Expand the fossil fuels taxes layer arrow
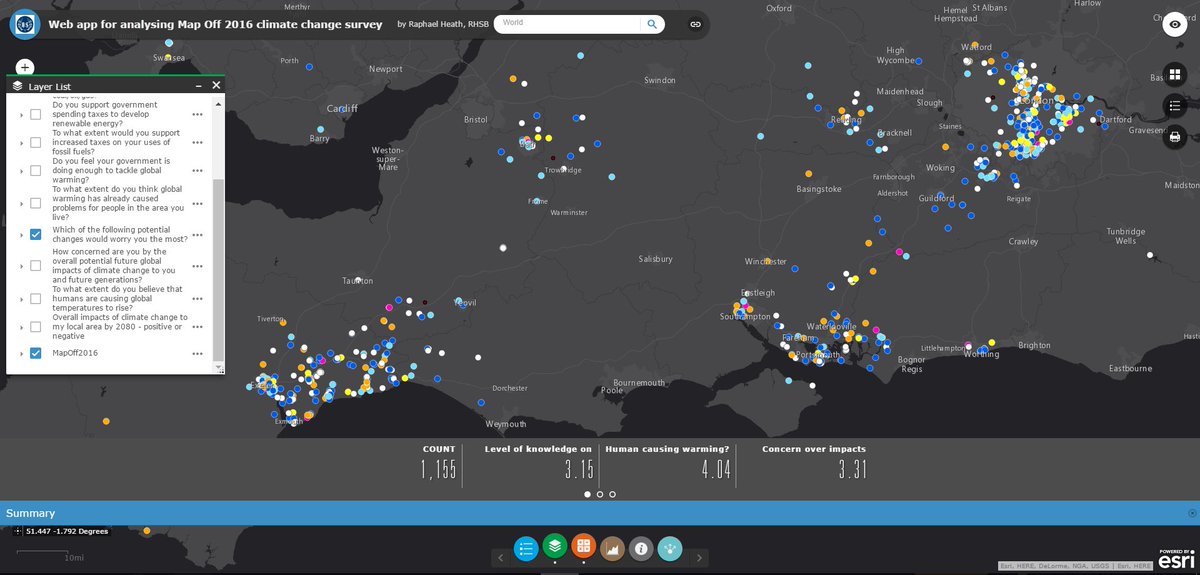The image size is (1200, 575). (x=21, y=143)
